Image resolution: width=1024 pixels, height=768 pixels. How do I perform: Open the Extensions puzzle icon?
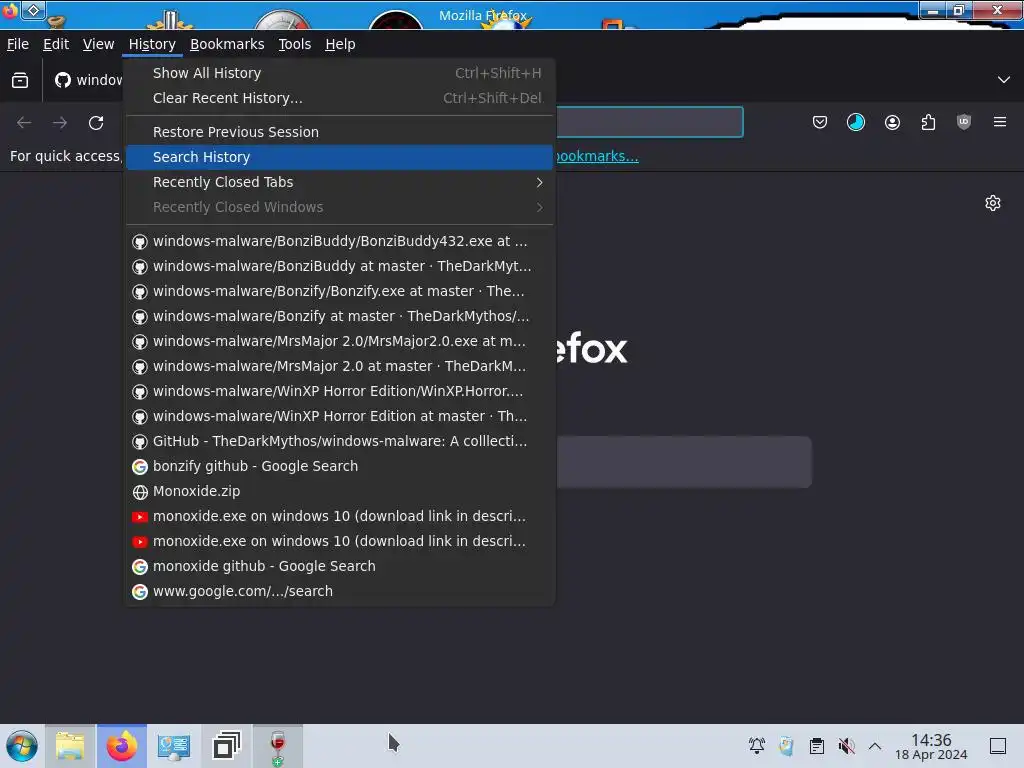(928, 122)
